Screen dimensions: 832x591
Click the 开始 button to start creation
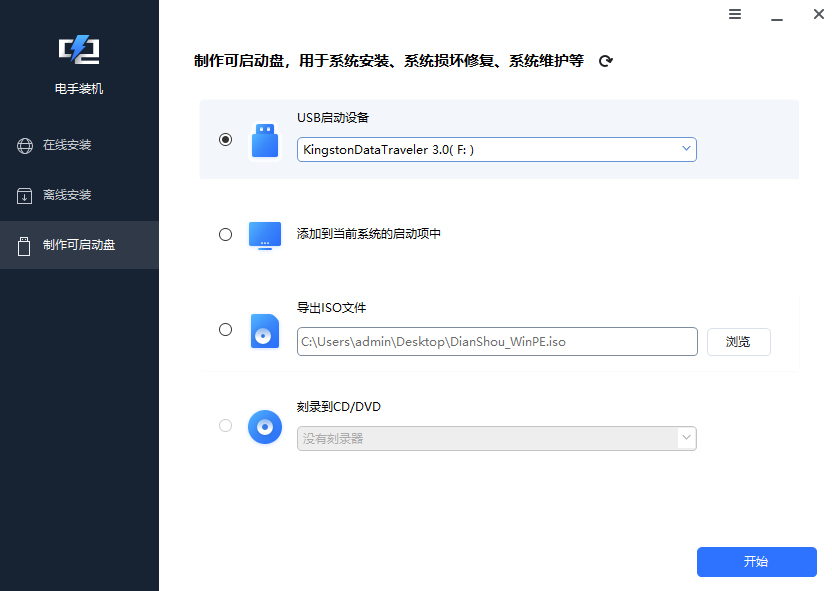pyautogui.click(x=757, y=562)
